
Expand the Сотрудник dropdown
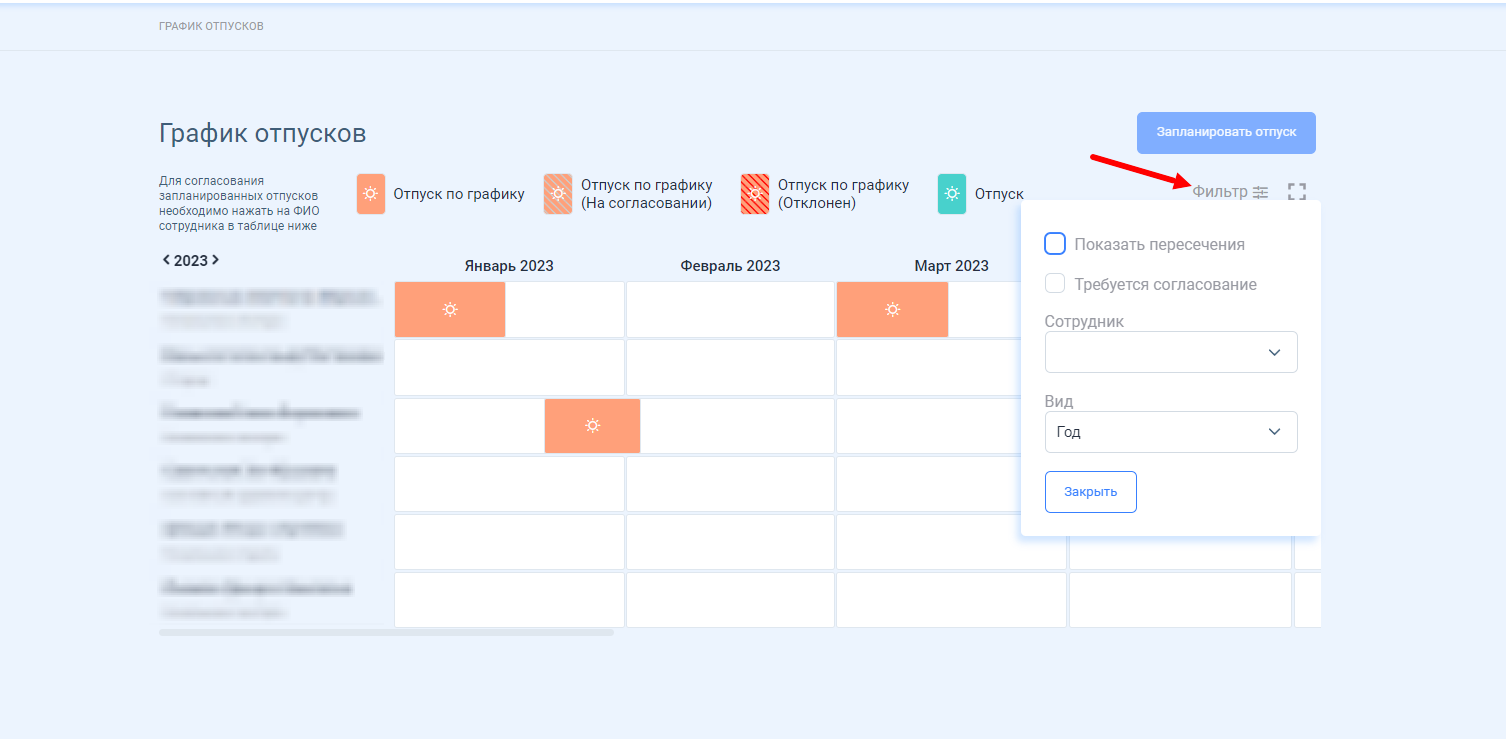(x=1171, y=352)
